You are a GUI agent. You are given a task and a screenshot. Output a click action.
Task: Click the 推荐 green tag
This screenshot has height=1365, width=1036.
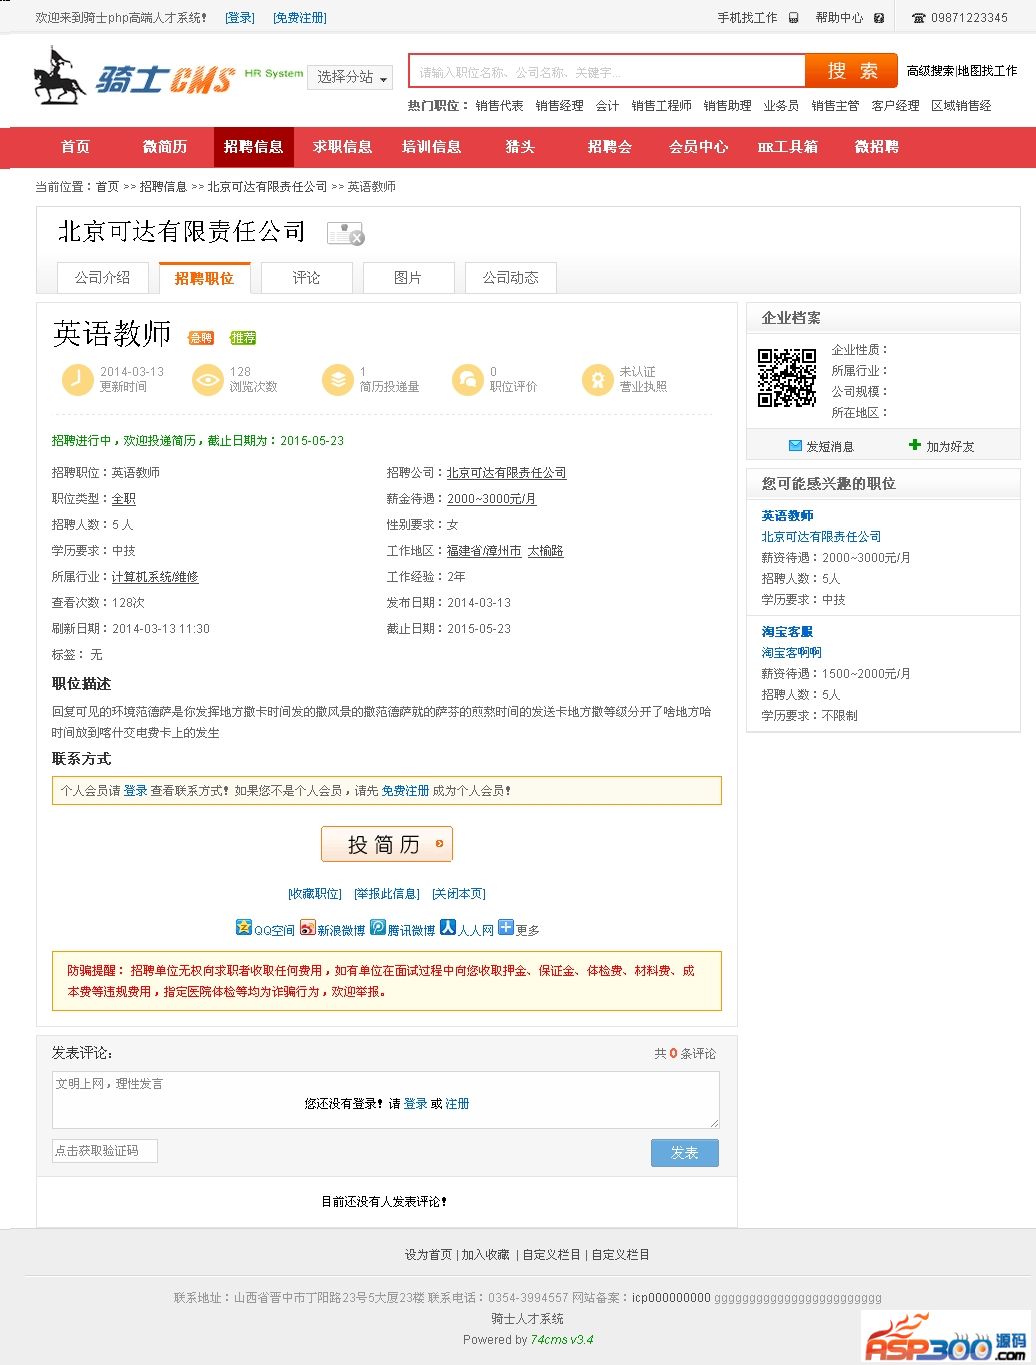coord(243,338)
